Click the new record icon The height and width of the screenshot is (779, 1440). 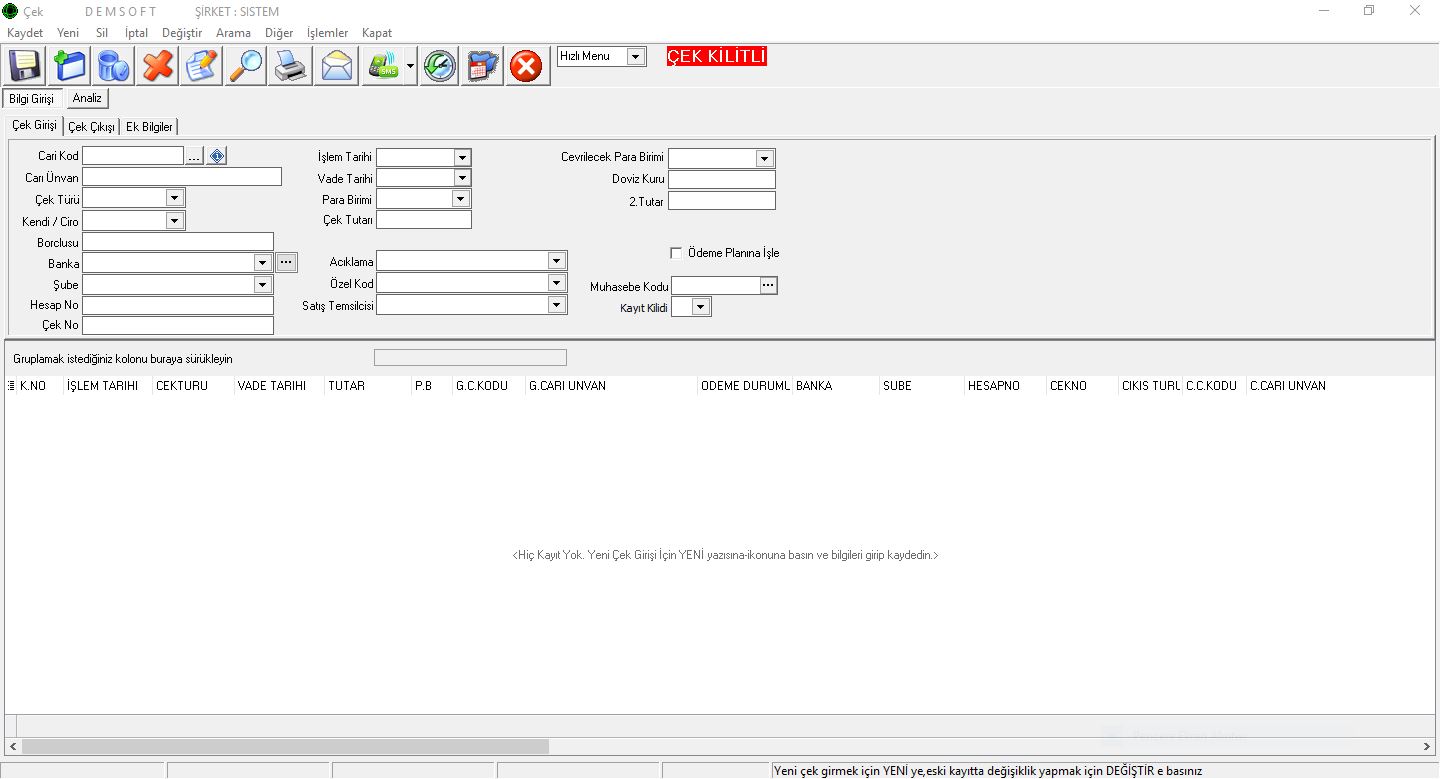click(x=69, y=66)
